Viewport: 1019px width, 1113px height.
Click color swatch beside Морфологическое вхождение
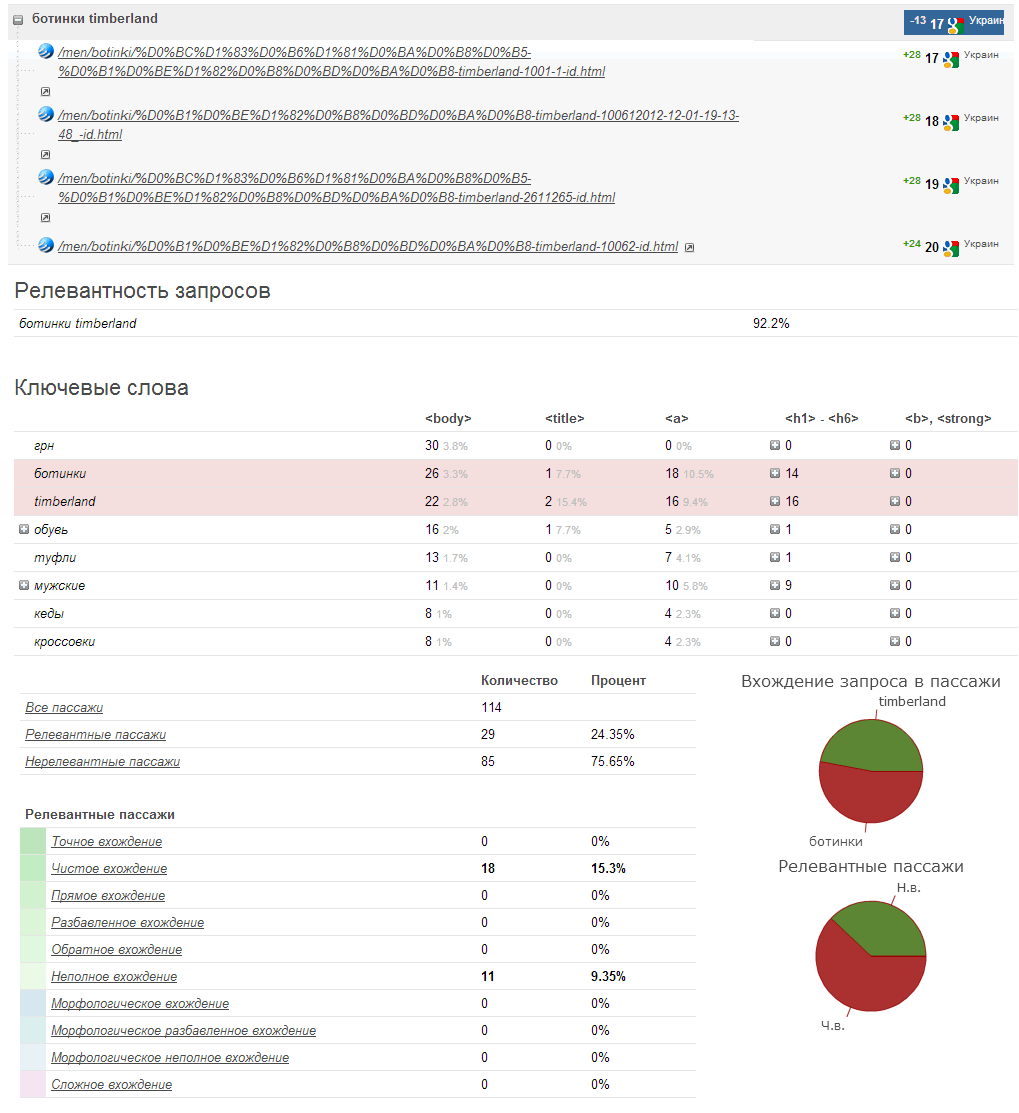point(33,1003)
